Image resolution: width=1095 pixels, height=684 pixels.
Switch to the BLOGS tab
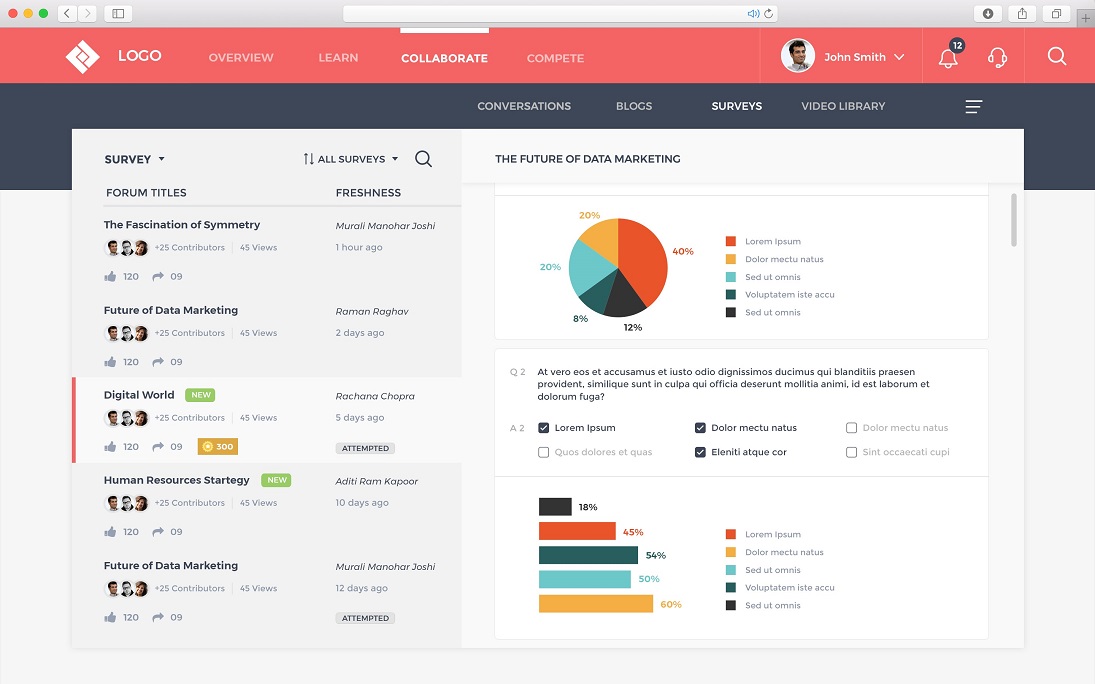point(634,106)
